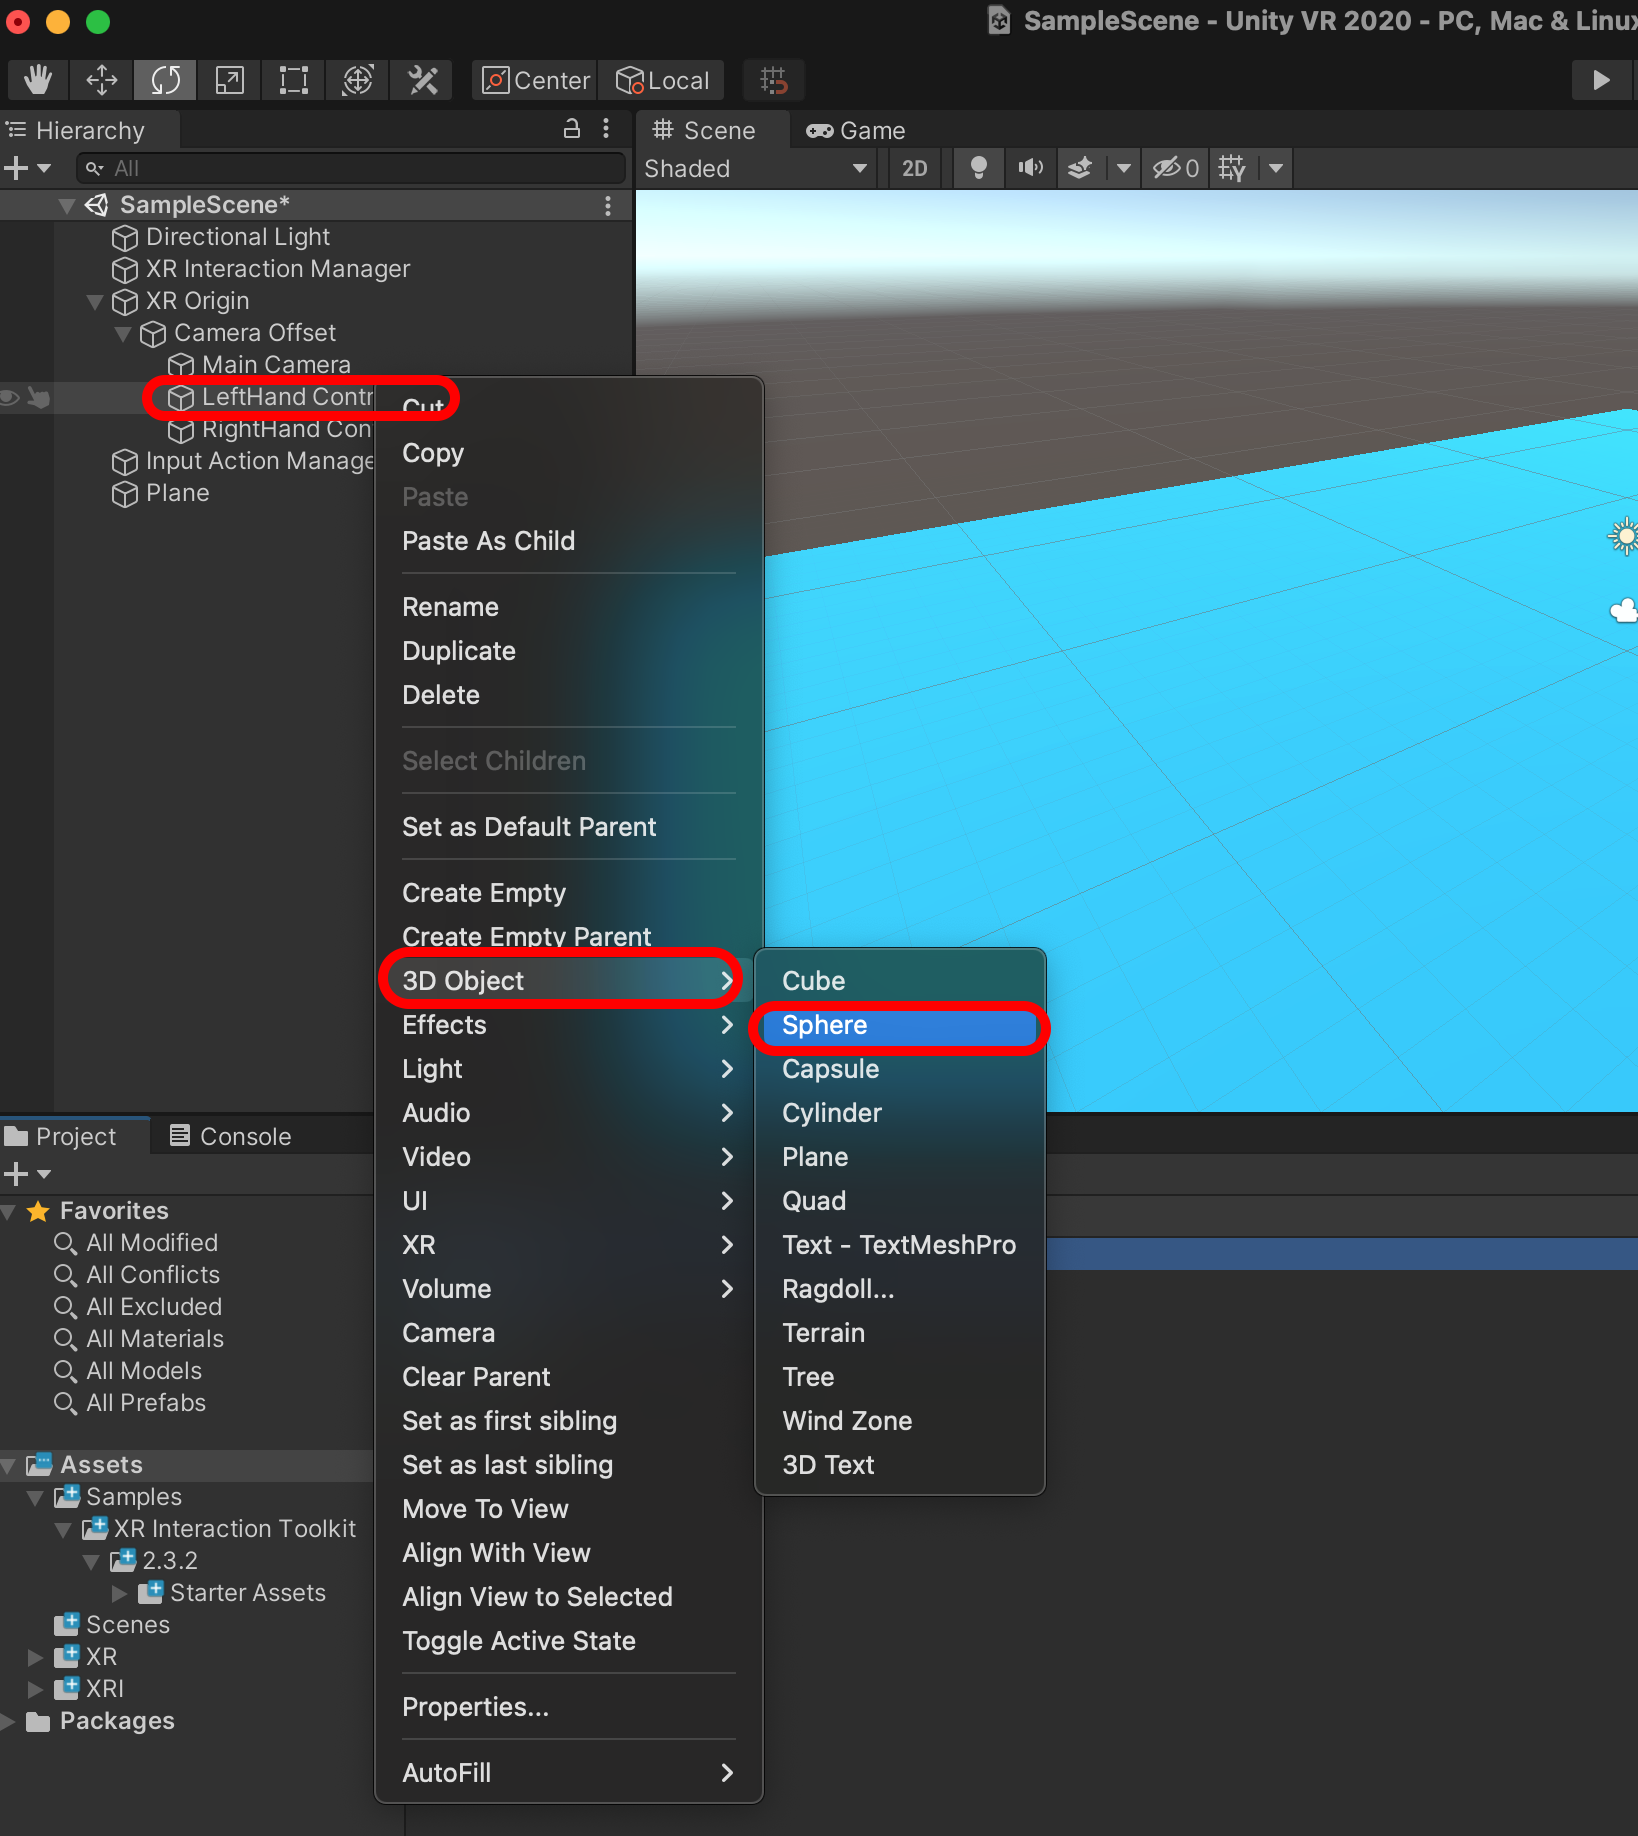Image resolution: width=1638 pixels, height=1836 pixels.
Task: Open the AutoFill submenu
Action: (568, 1773)
